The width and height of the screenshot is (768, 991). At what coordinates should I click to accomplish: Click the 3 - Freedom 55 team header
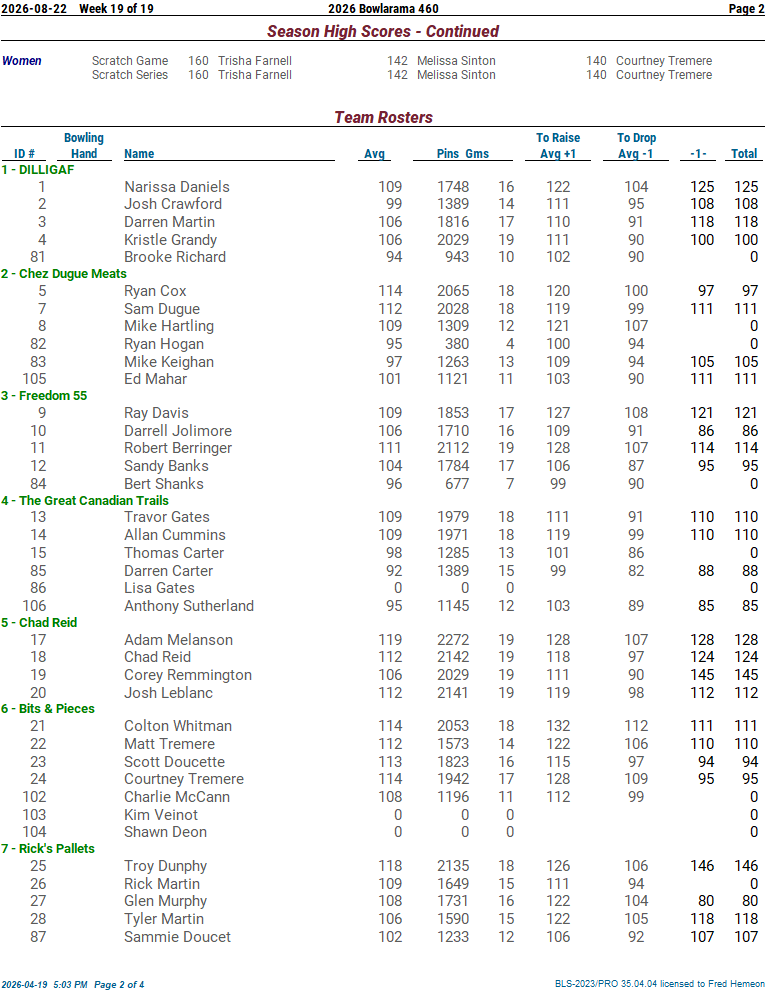tap(44, 395)
